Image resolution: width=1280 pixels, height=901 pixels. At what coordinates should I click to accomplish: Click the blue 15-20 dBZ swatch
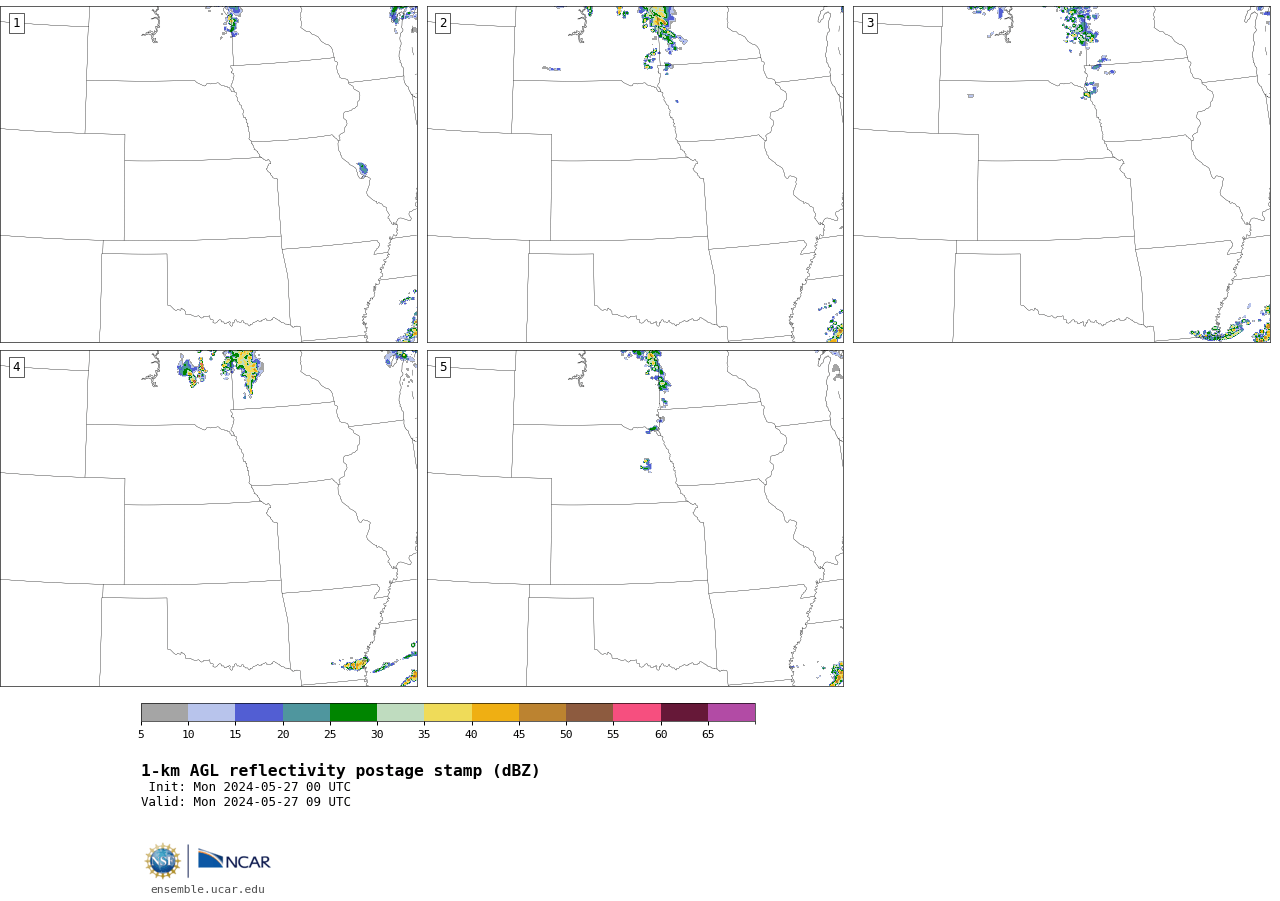pos(259,713)
